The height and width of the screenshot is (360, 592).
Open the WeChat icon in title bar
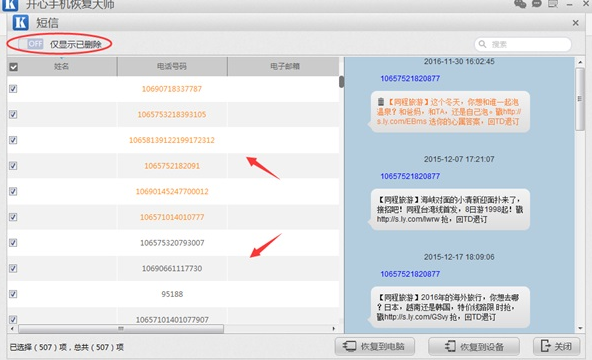click(520, 4)
